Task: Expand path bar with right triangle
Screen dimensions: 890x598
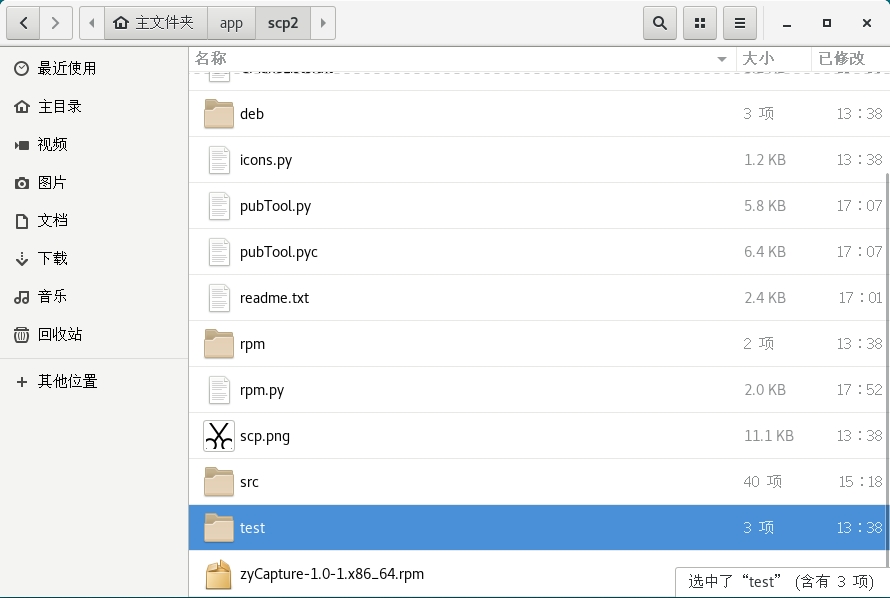Action: (323, 23)
